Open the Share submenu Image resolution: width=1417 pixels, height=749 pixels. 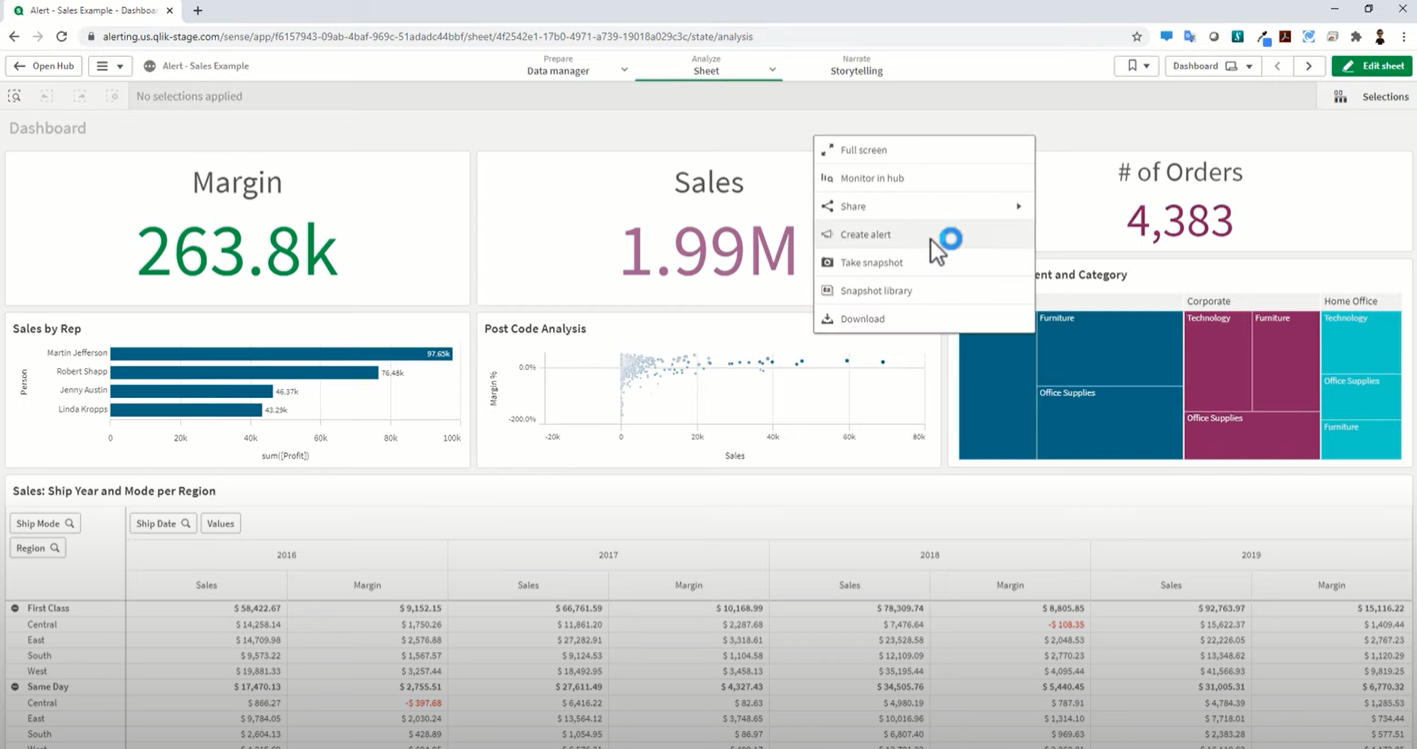tap(924, 206)
